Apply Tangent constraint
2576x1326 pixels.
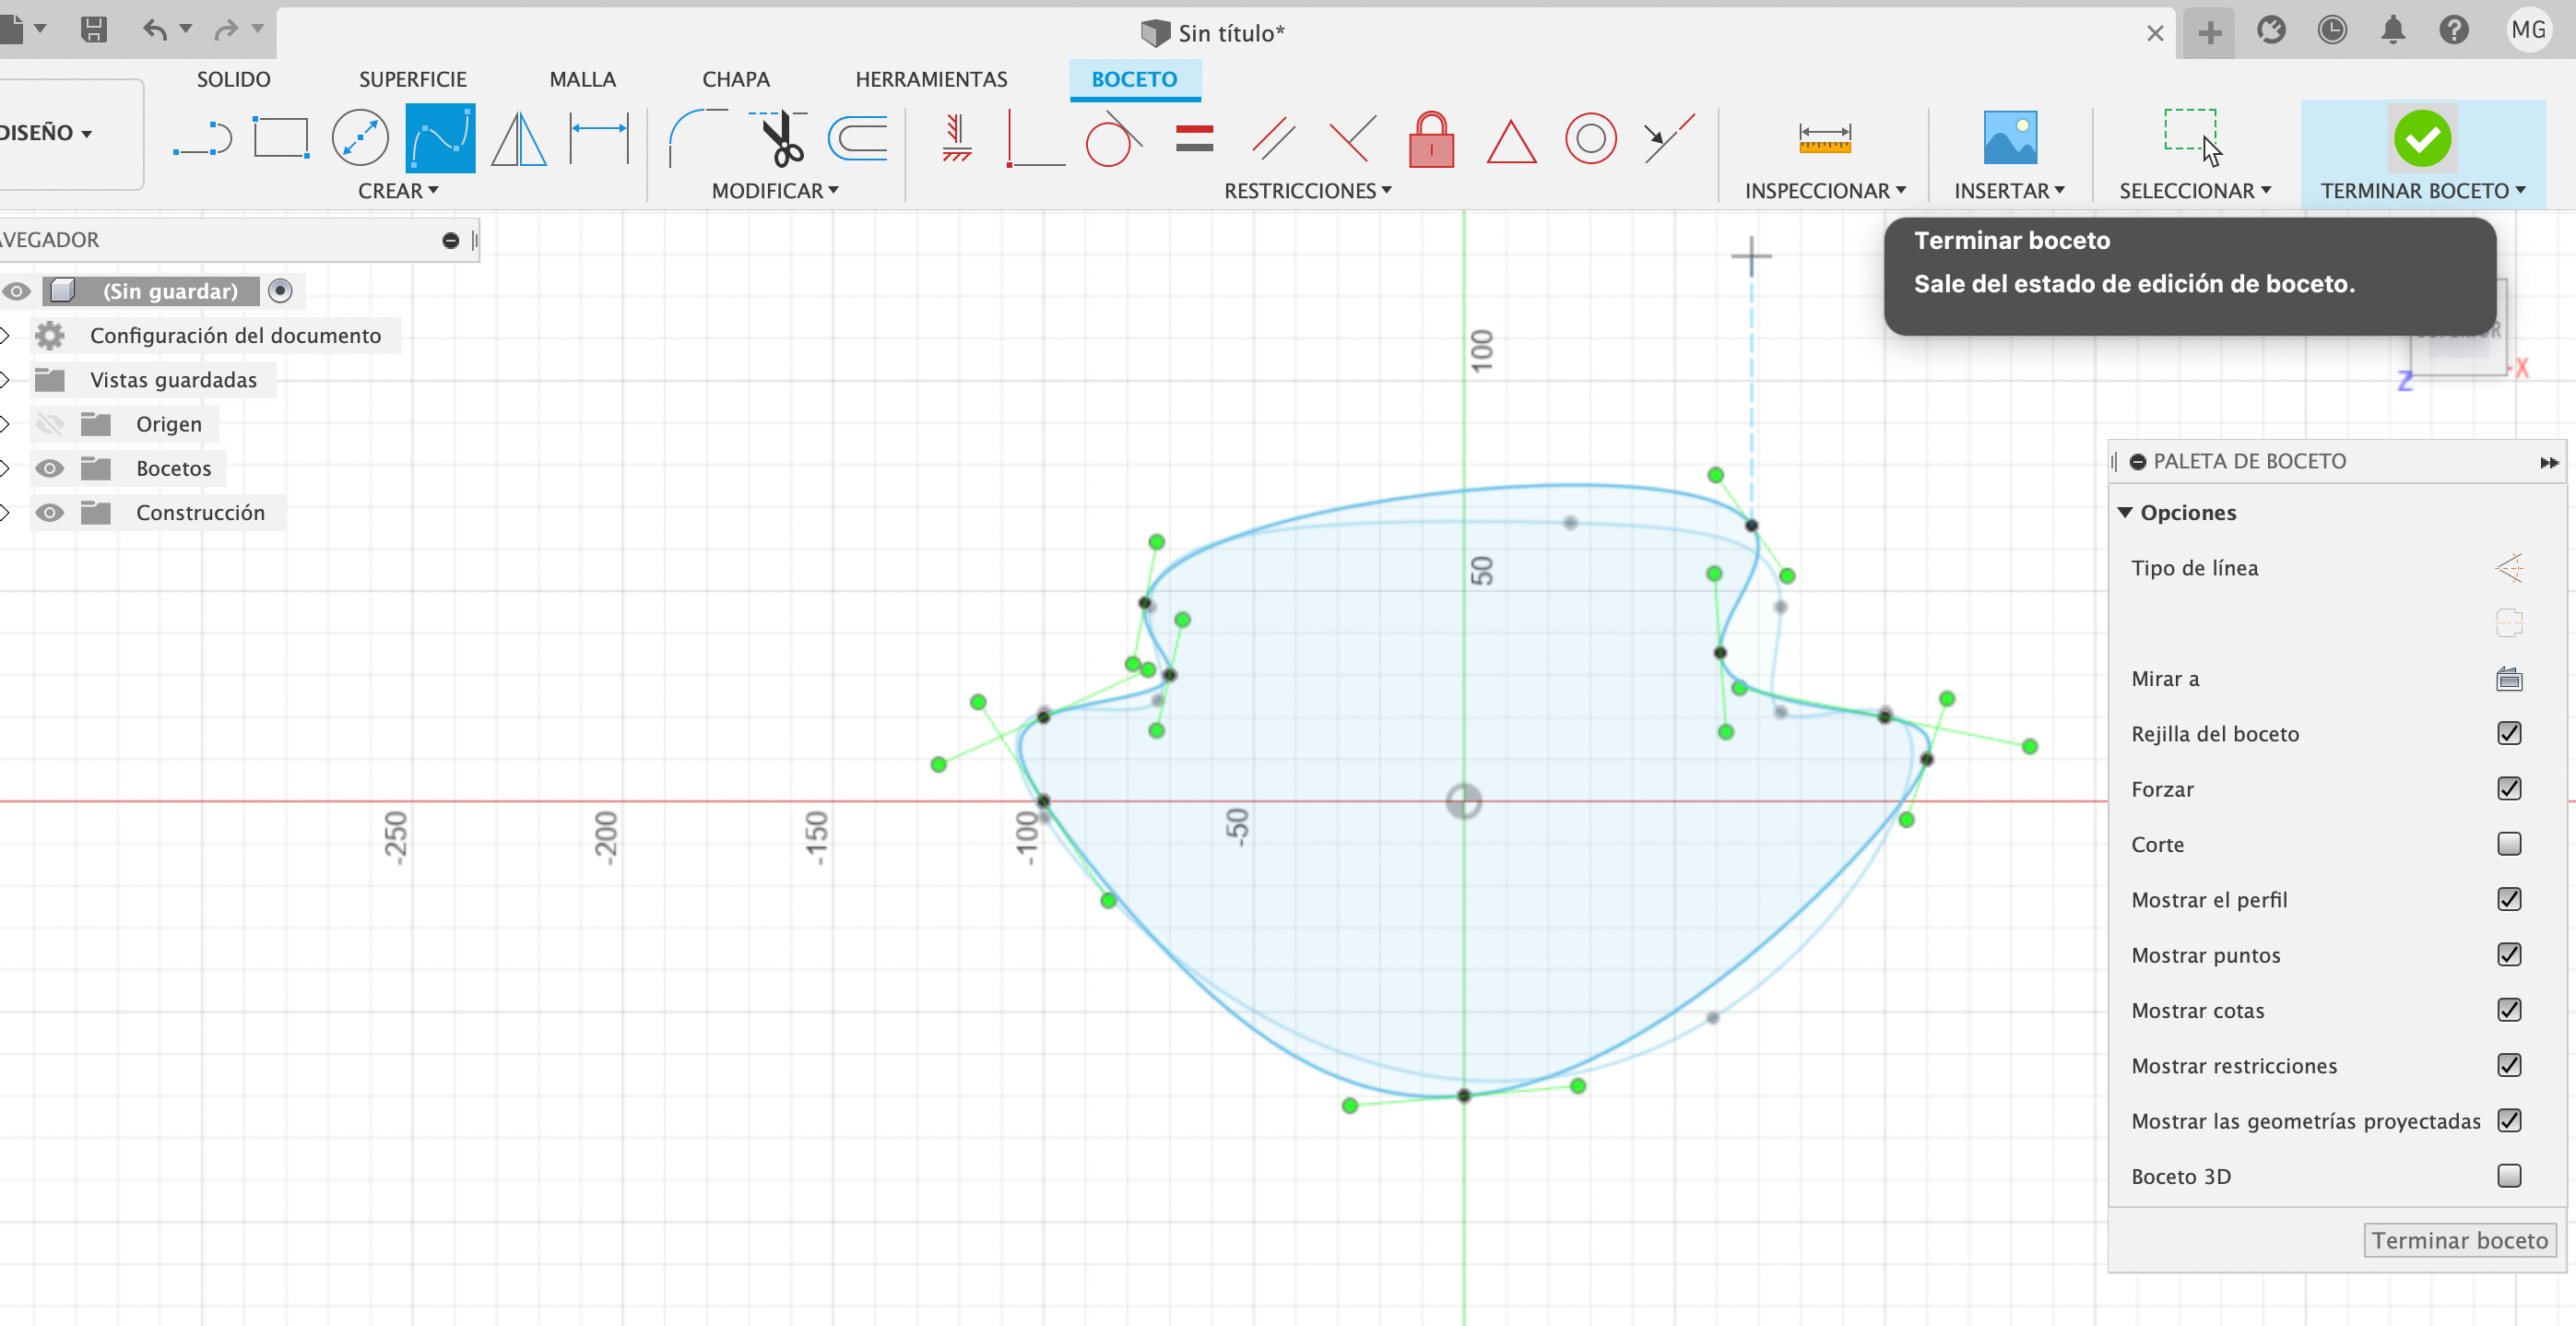(x=1114, y=138)
